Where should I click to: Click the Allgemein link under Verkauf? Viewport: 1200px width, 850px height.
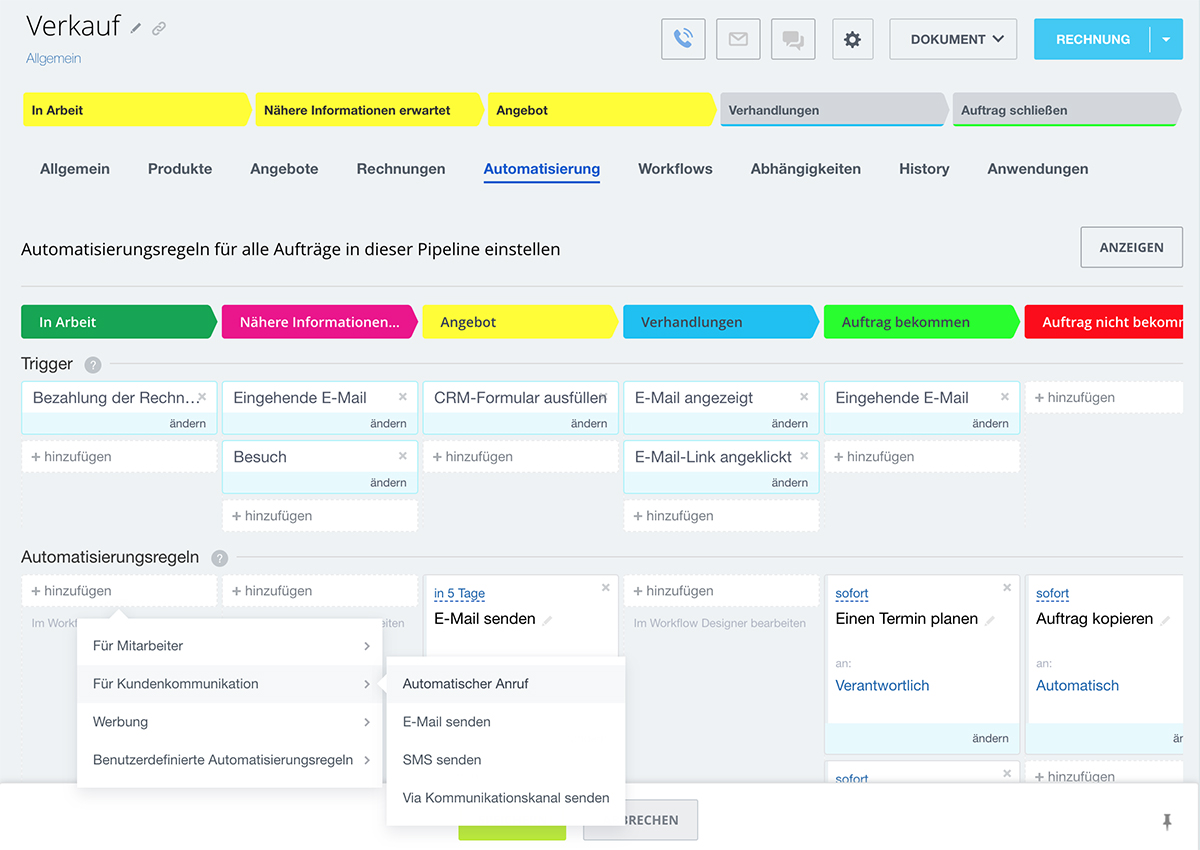pyautogui.click(x=54, y=58)
